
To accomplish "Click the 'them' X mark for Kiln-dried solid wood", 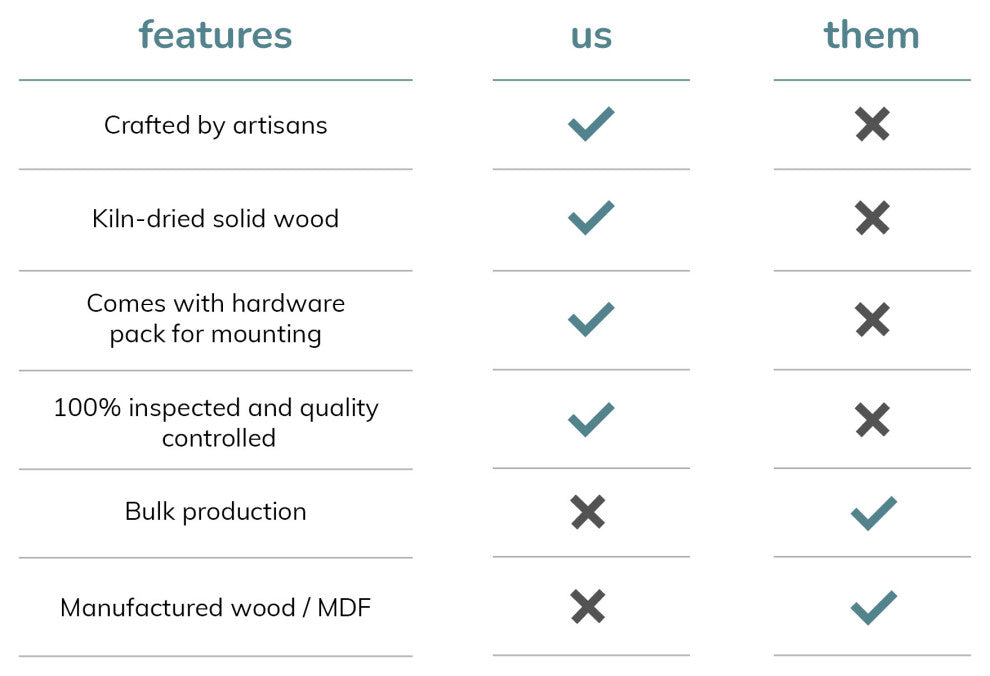I will 873,218.
